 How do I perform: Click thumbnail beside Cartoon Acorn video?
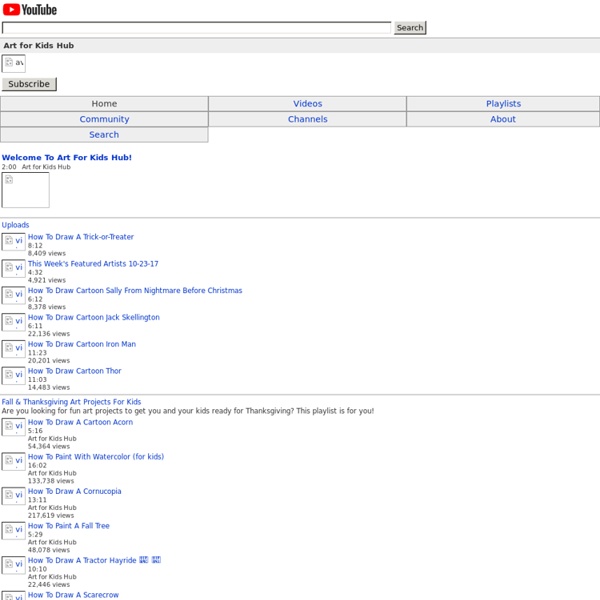click(x=13, y=427)
